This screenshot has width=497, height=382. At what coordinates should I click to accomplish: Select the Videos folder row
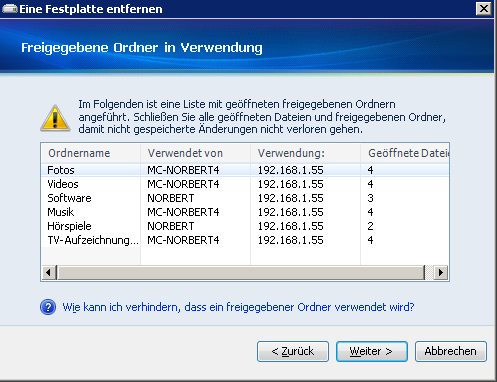tap(245, 184)
